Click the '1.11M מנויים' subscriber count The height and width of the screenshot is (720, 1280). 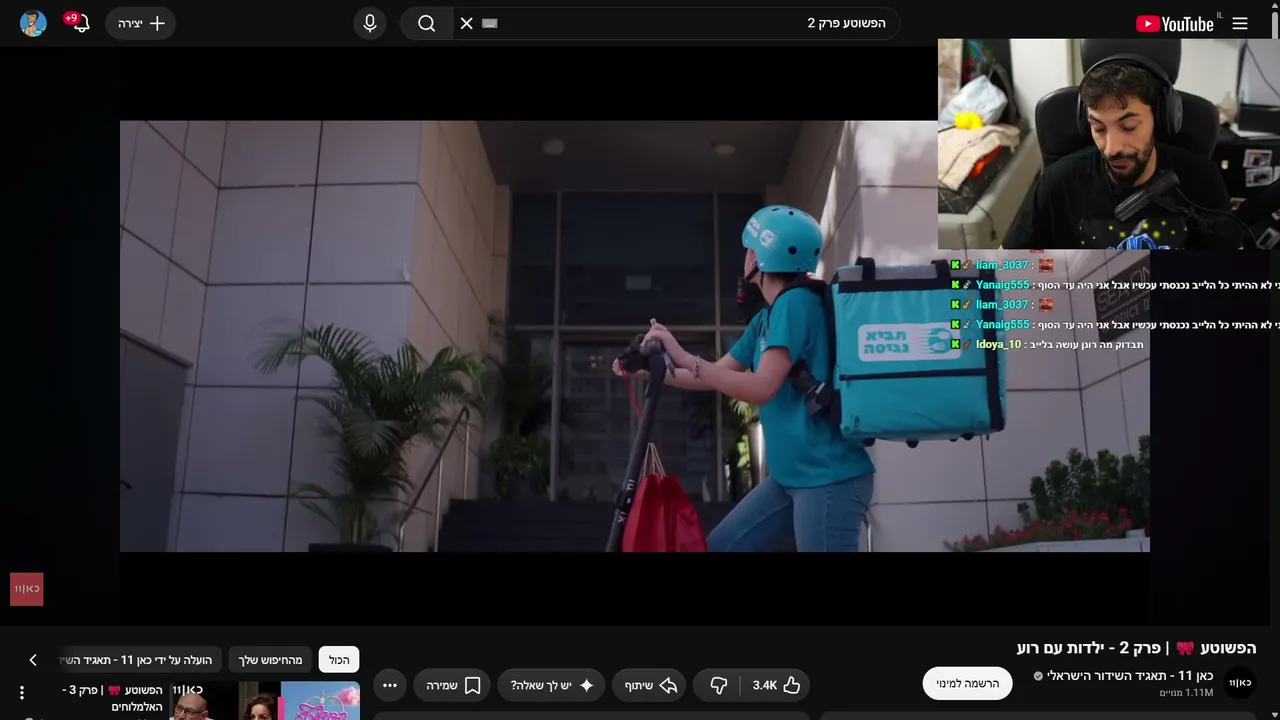click(x=1186, y=692)
